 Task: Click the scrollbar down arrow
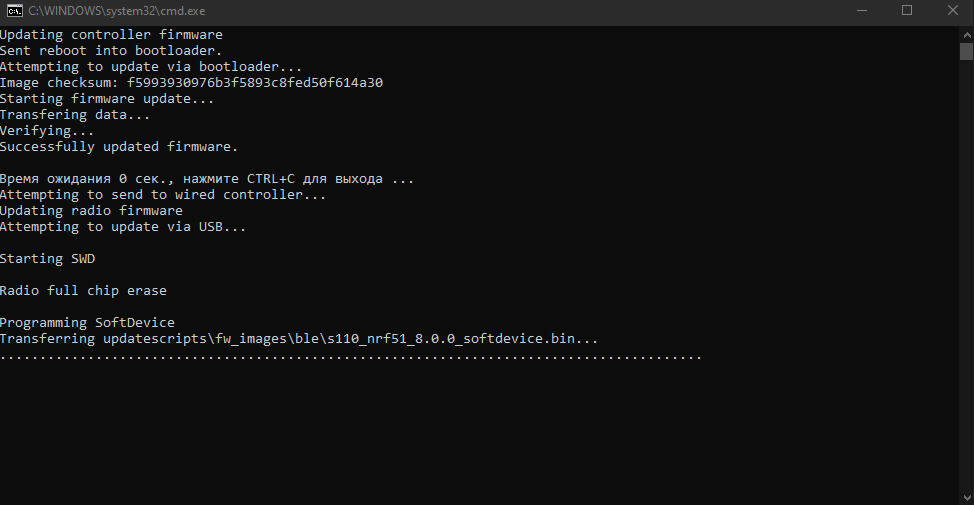pos(966,498)
